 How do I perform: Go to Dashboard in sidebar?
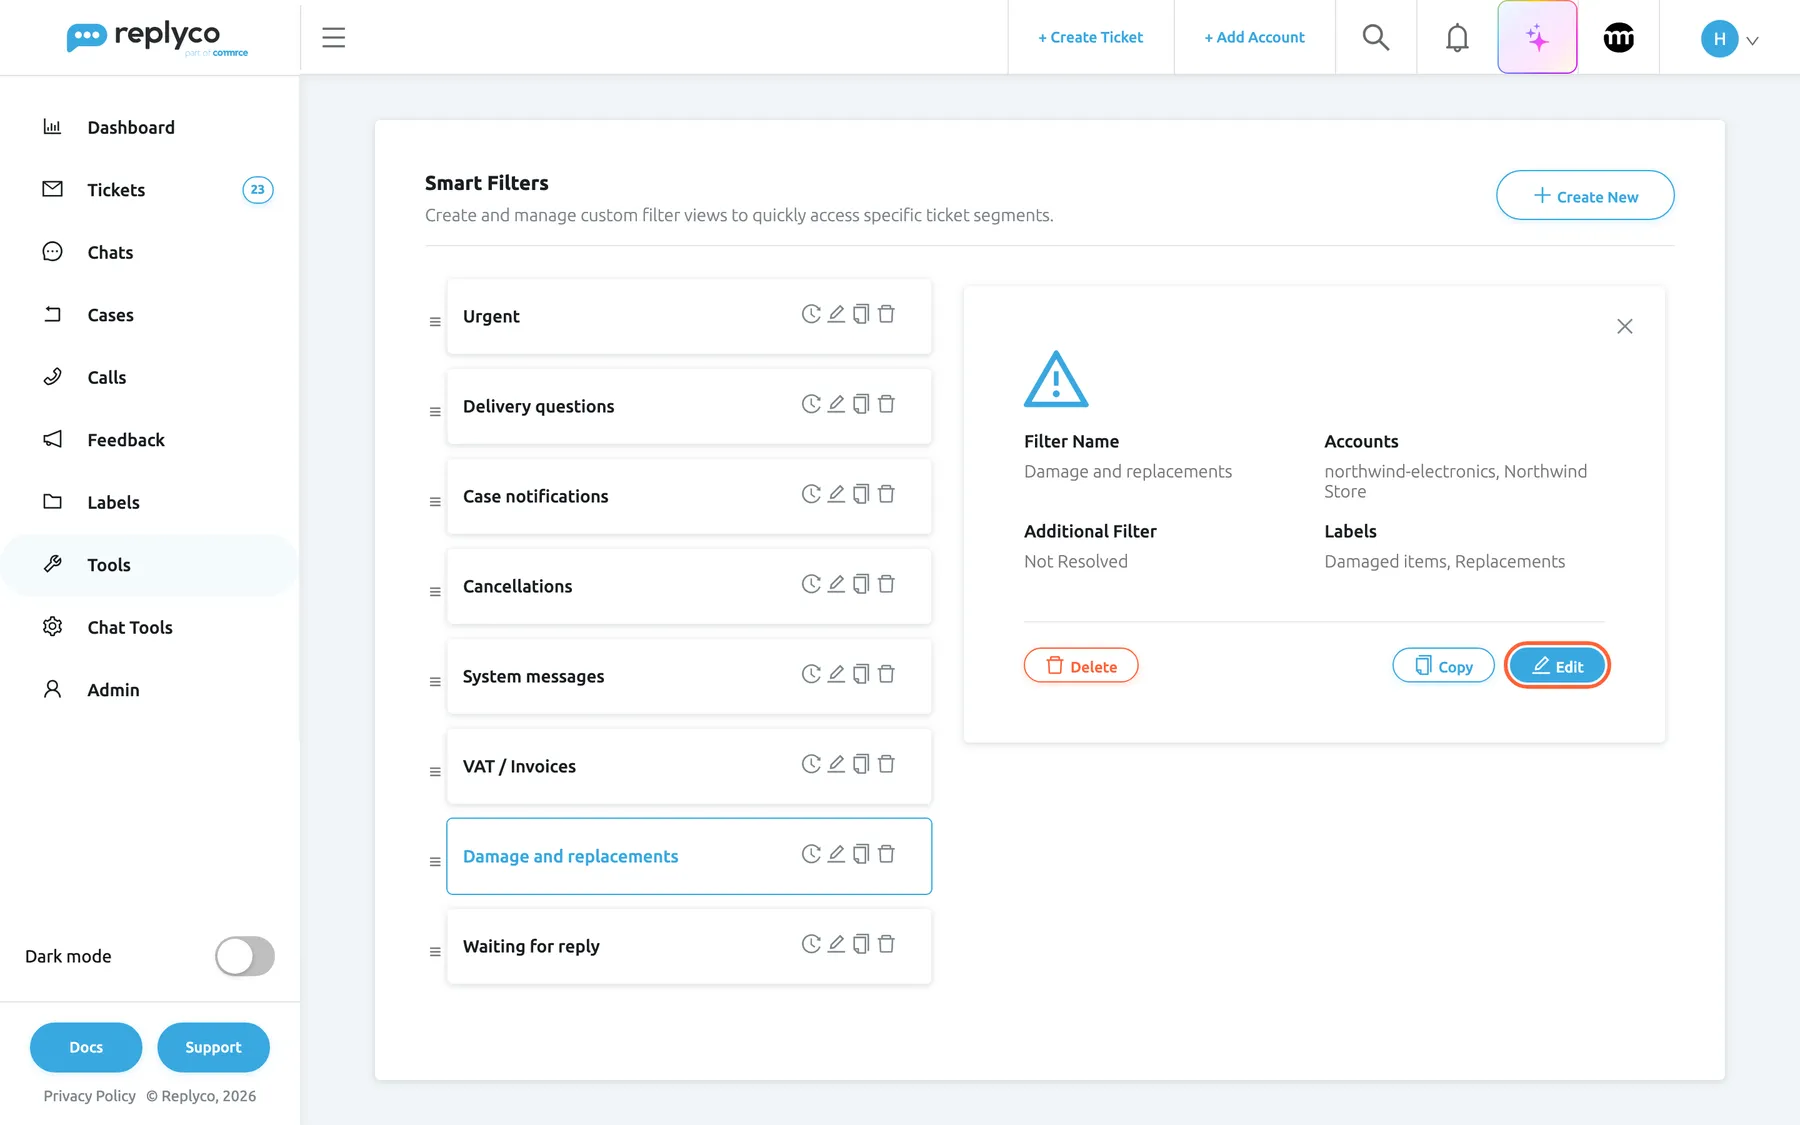[131, 128]
